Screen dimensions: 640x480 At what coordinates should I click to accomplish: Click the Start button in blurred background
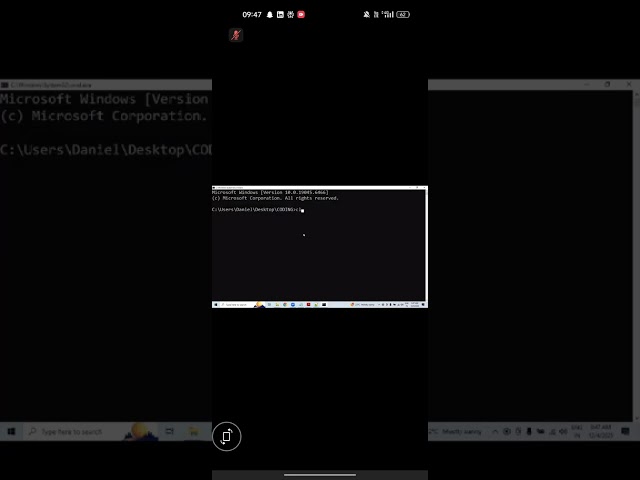pyautogui.click(x=11, y=431)
